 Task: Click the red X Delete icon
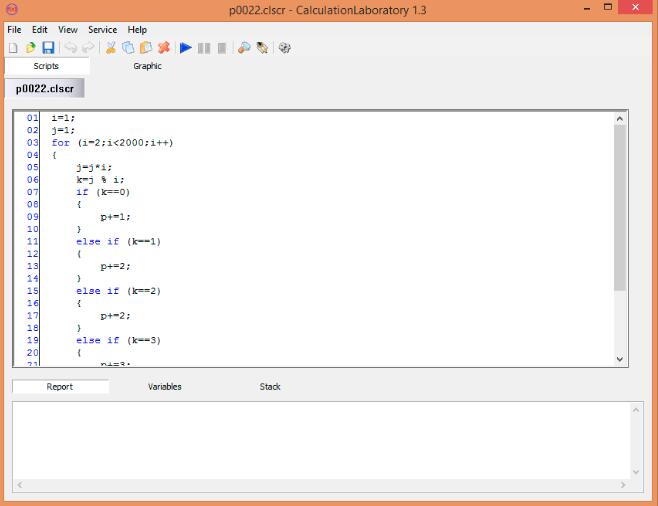(163, 48)
